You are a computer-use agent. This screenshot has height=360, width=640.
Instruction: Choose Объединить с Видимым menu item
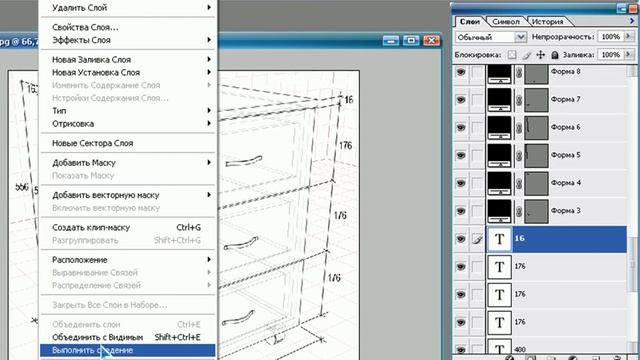pyautogui.click(x=127, y=337)
